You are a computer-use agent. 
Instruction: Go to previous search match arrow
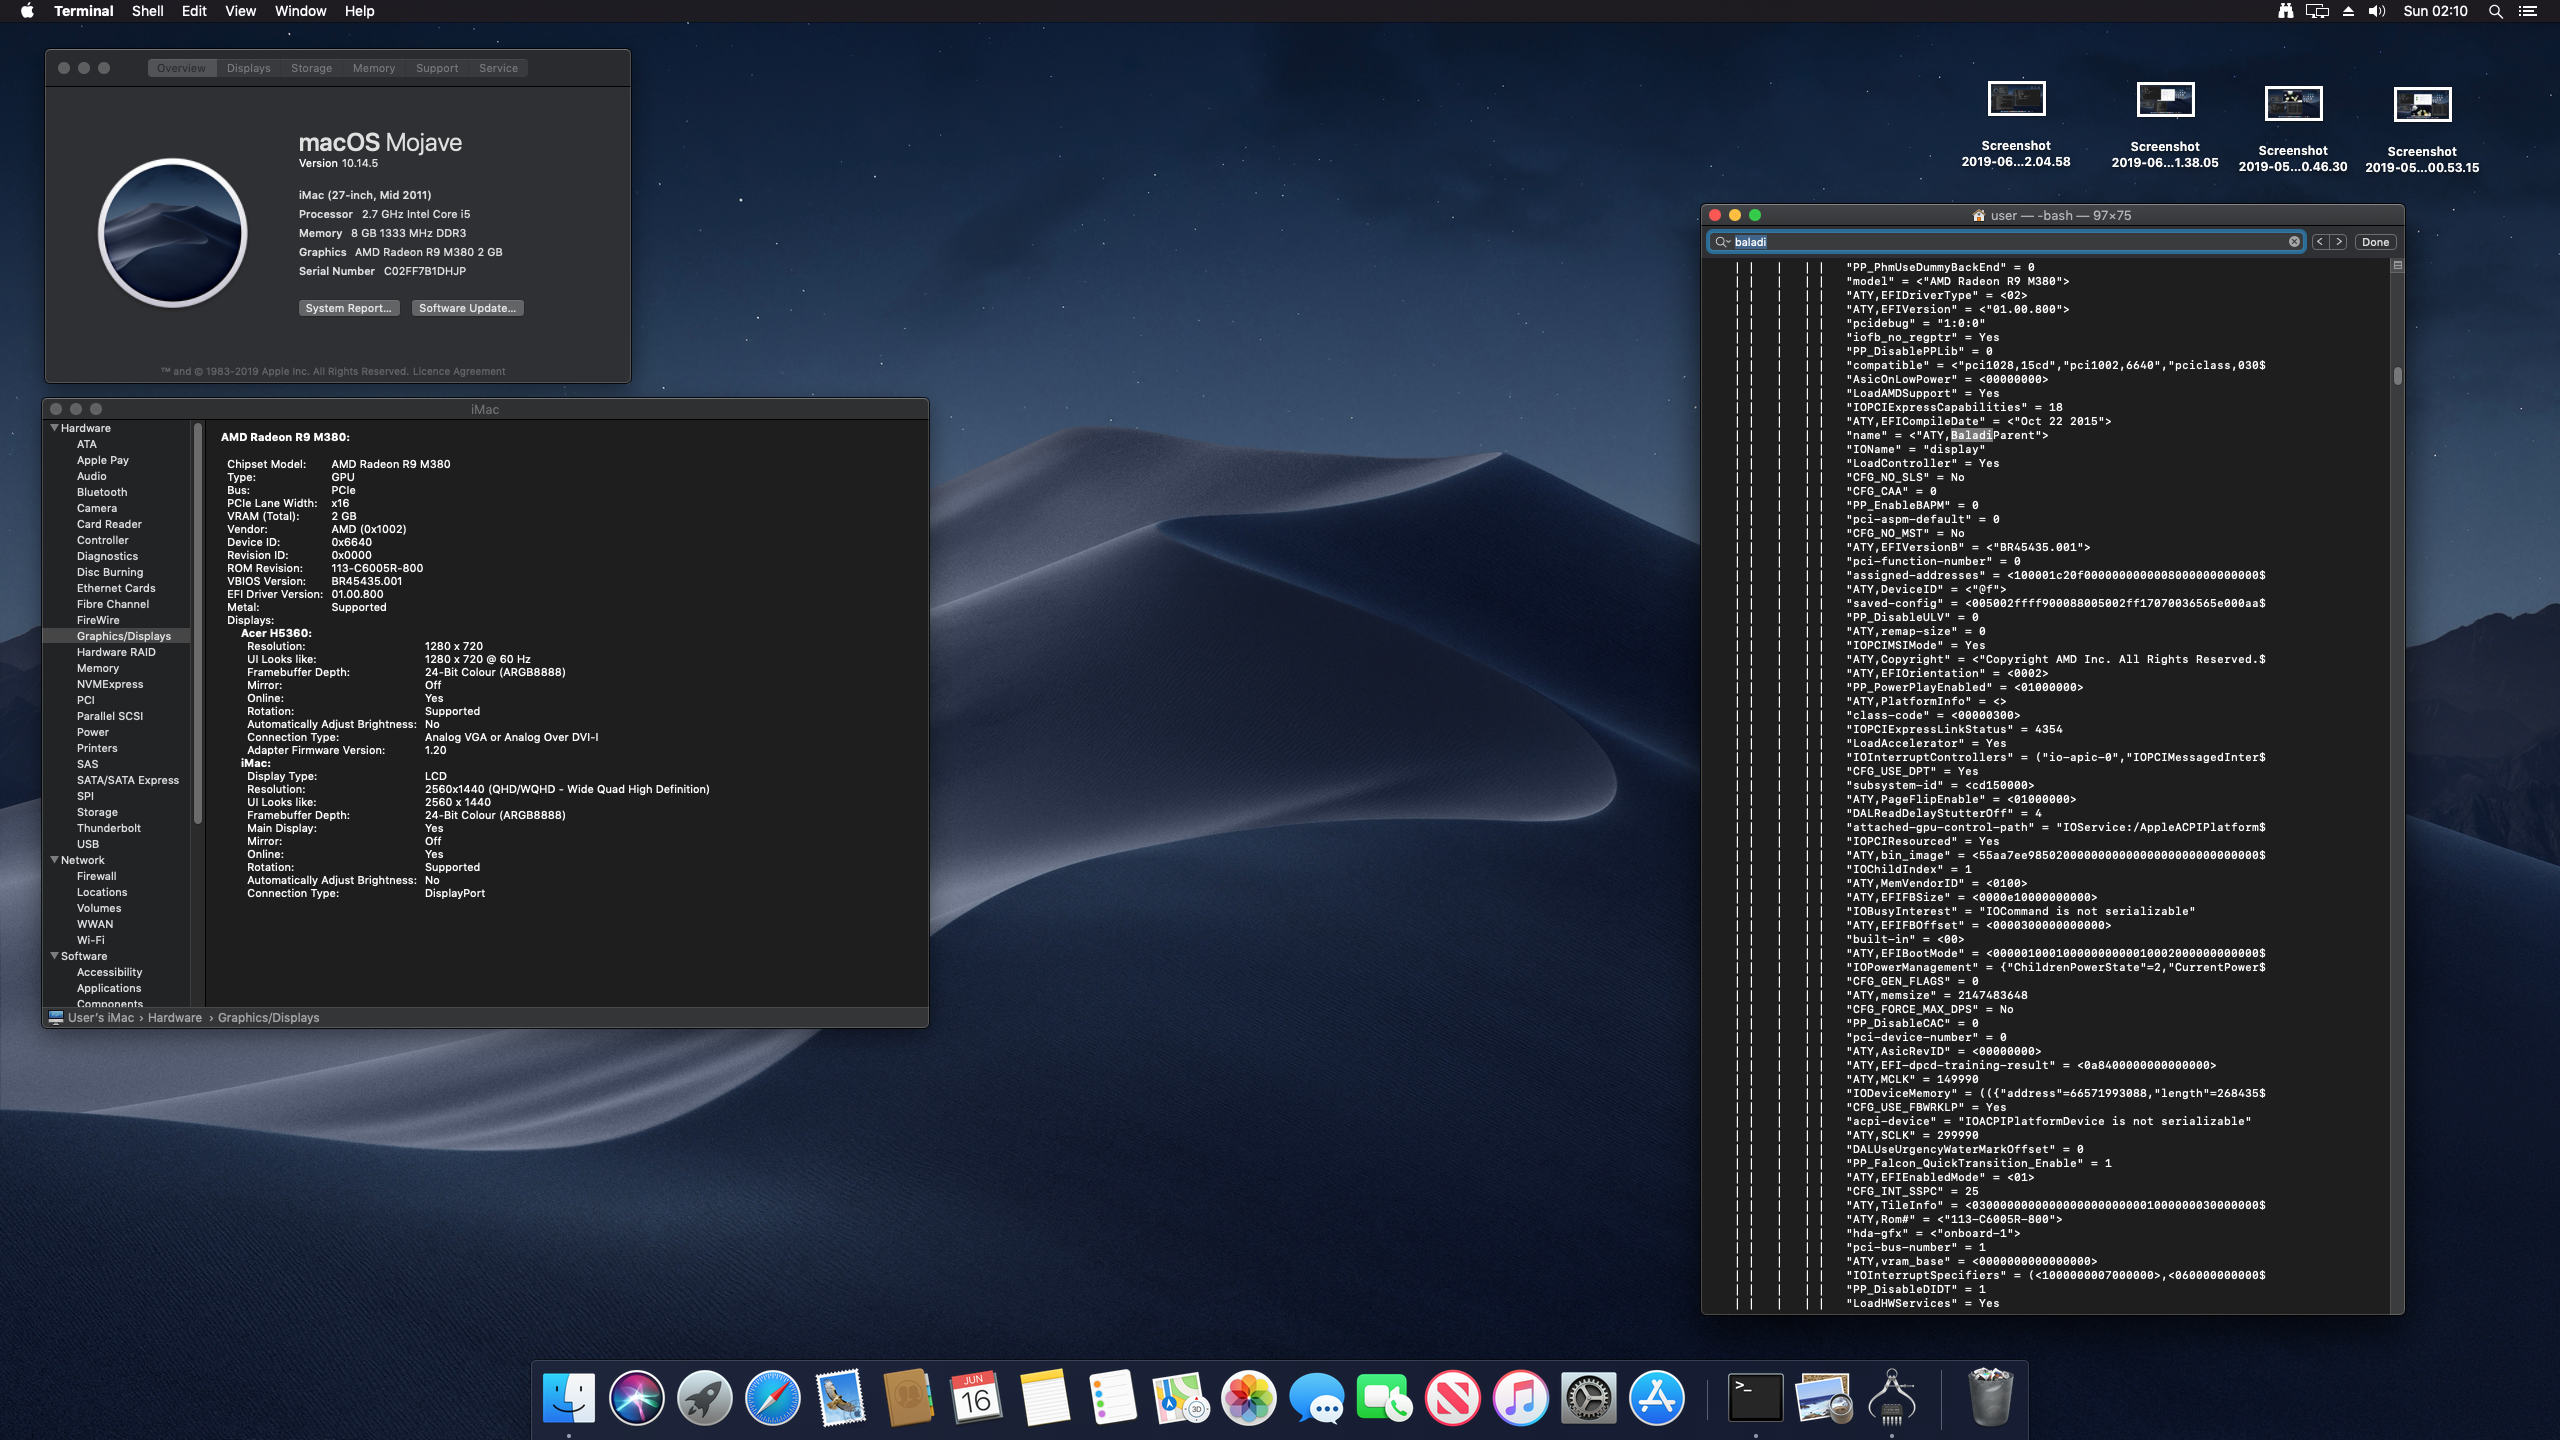tap(2320, 242)
